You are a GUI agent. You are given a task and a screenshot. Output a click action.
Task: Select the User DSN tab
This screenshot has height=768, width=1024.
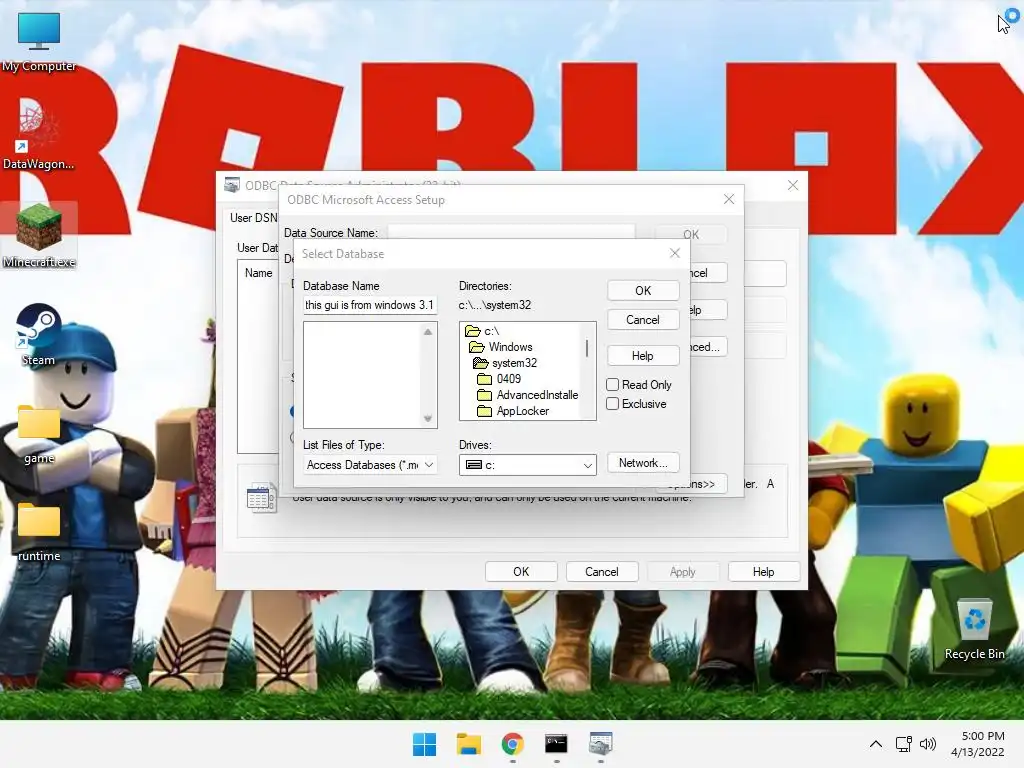pos(253,217)
